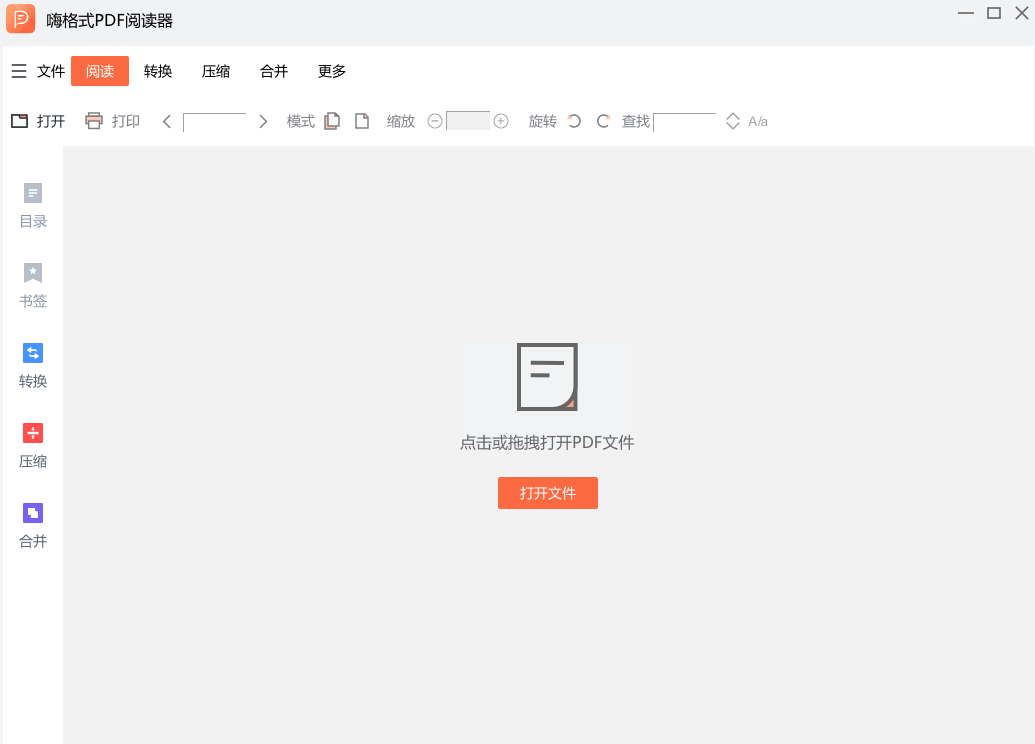
Task: Click the 打开 folder icon in the toolbar
Action: [x=19, y=121]
